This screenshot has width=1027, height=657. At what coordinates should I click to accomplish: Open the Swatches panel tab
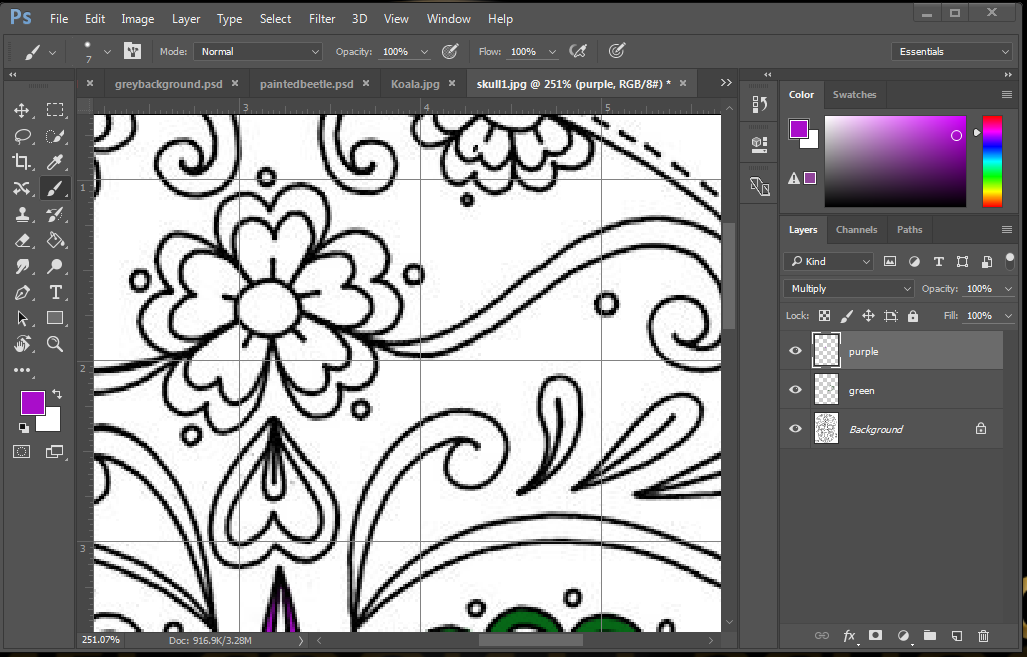(x=854, y=95)
